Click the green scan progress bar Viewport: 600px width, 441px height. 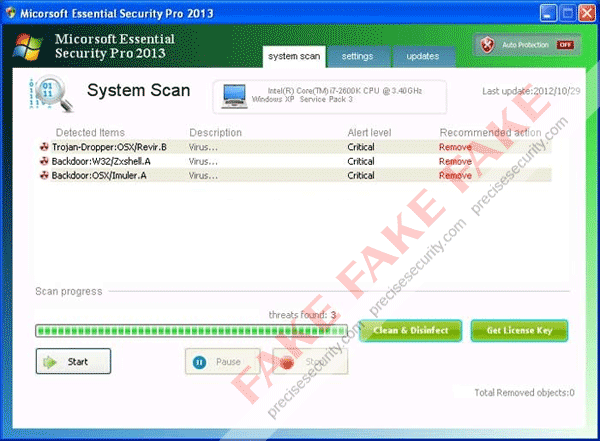click(191, 331)
